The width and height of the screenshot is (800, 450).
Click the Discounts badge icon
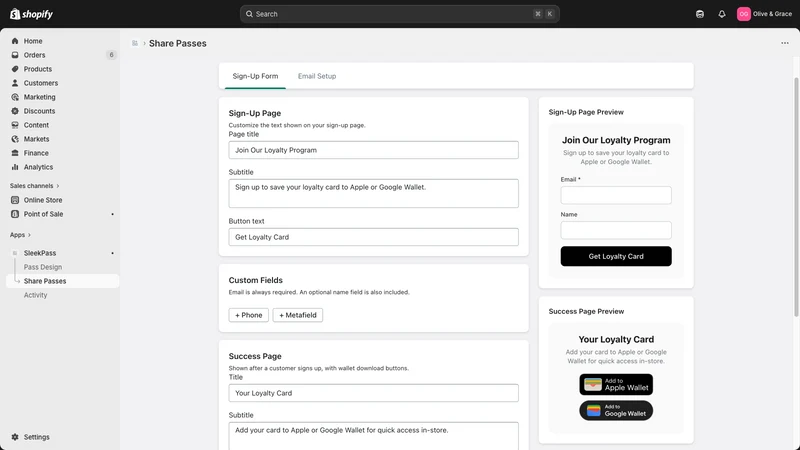point(15,111)
